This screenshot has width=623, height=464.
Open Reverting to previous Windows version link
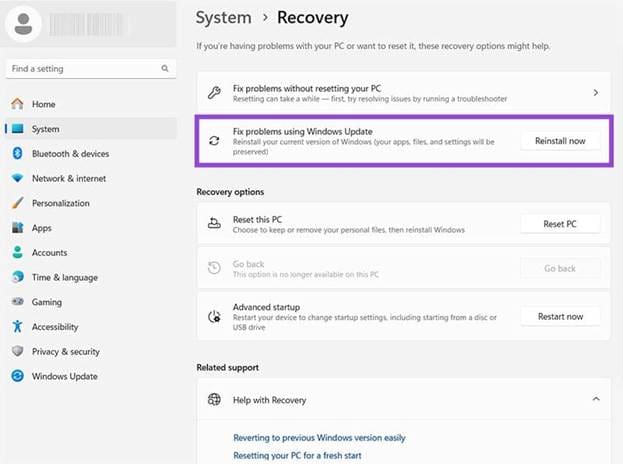tap(319, 437)
